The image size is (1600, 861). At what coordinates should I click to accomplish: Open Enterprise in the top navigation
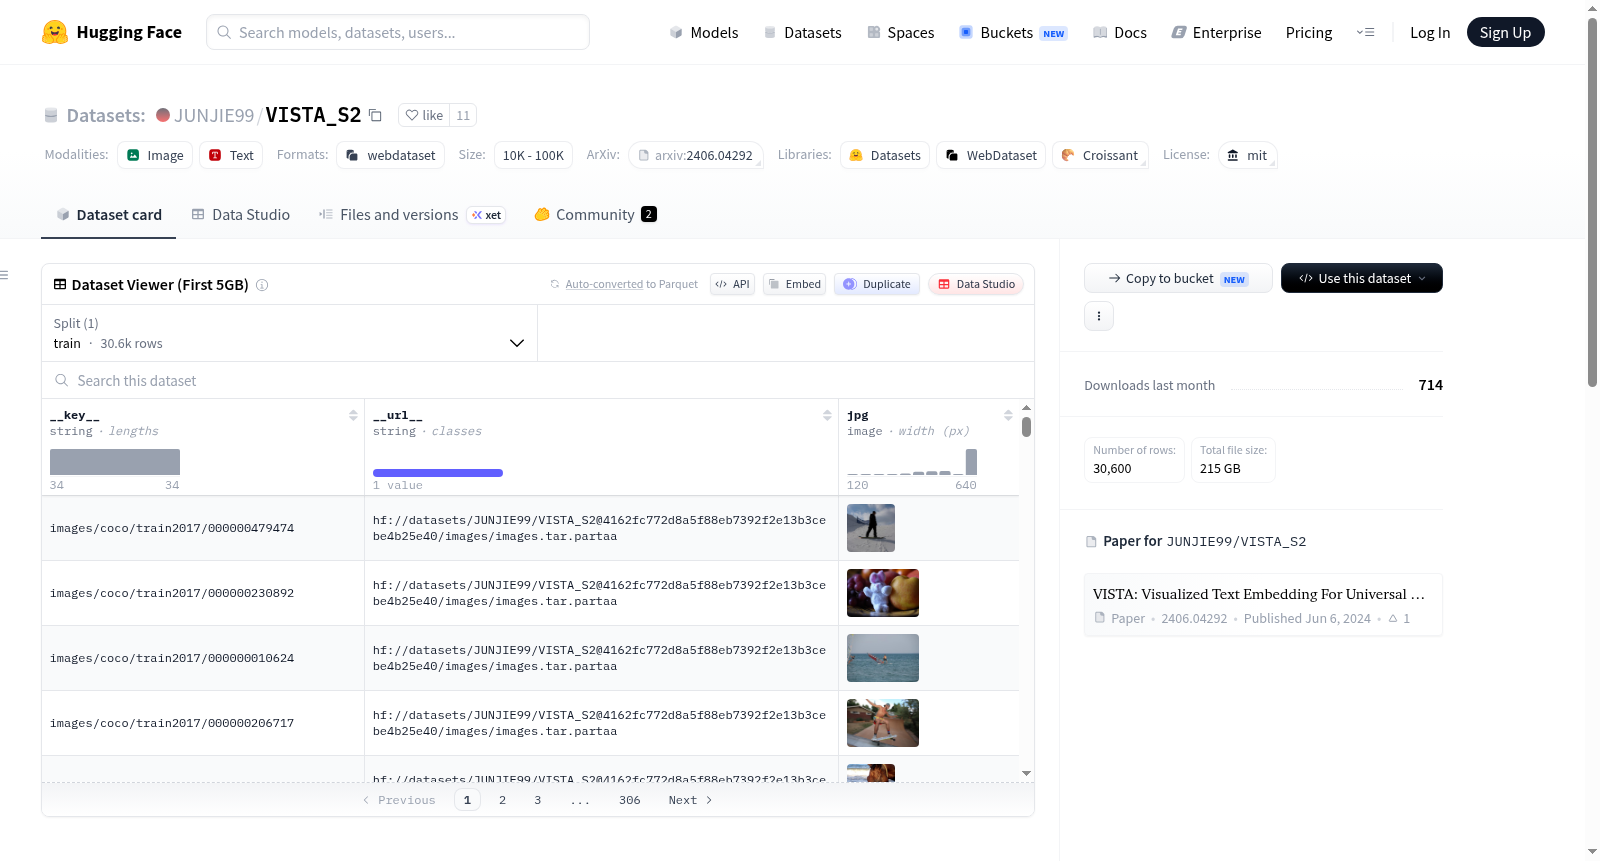pos(1216,33)
